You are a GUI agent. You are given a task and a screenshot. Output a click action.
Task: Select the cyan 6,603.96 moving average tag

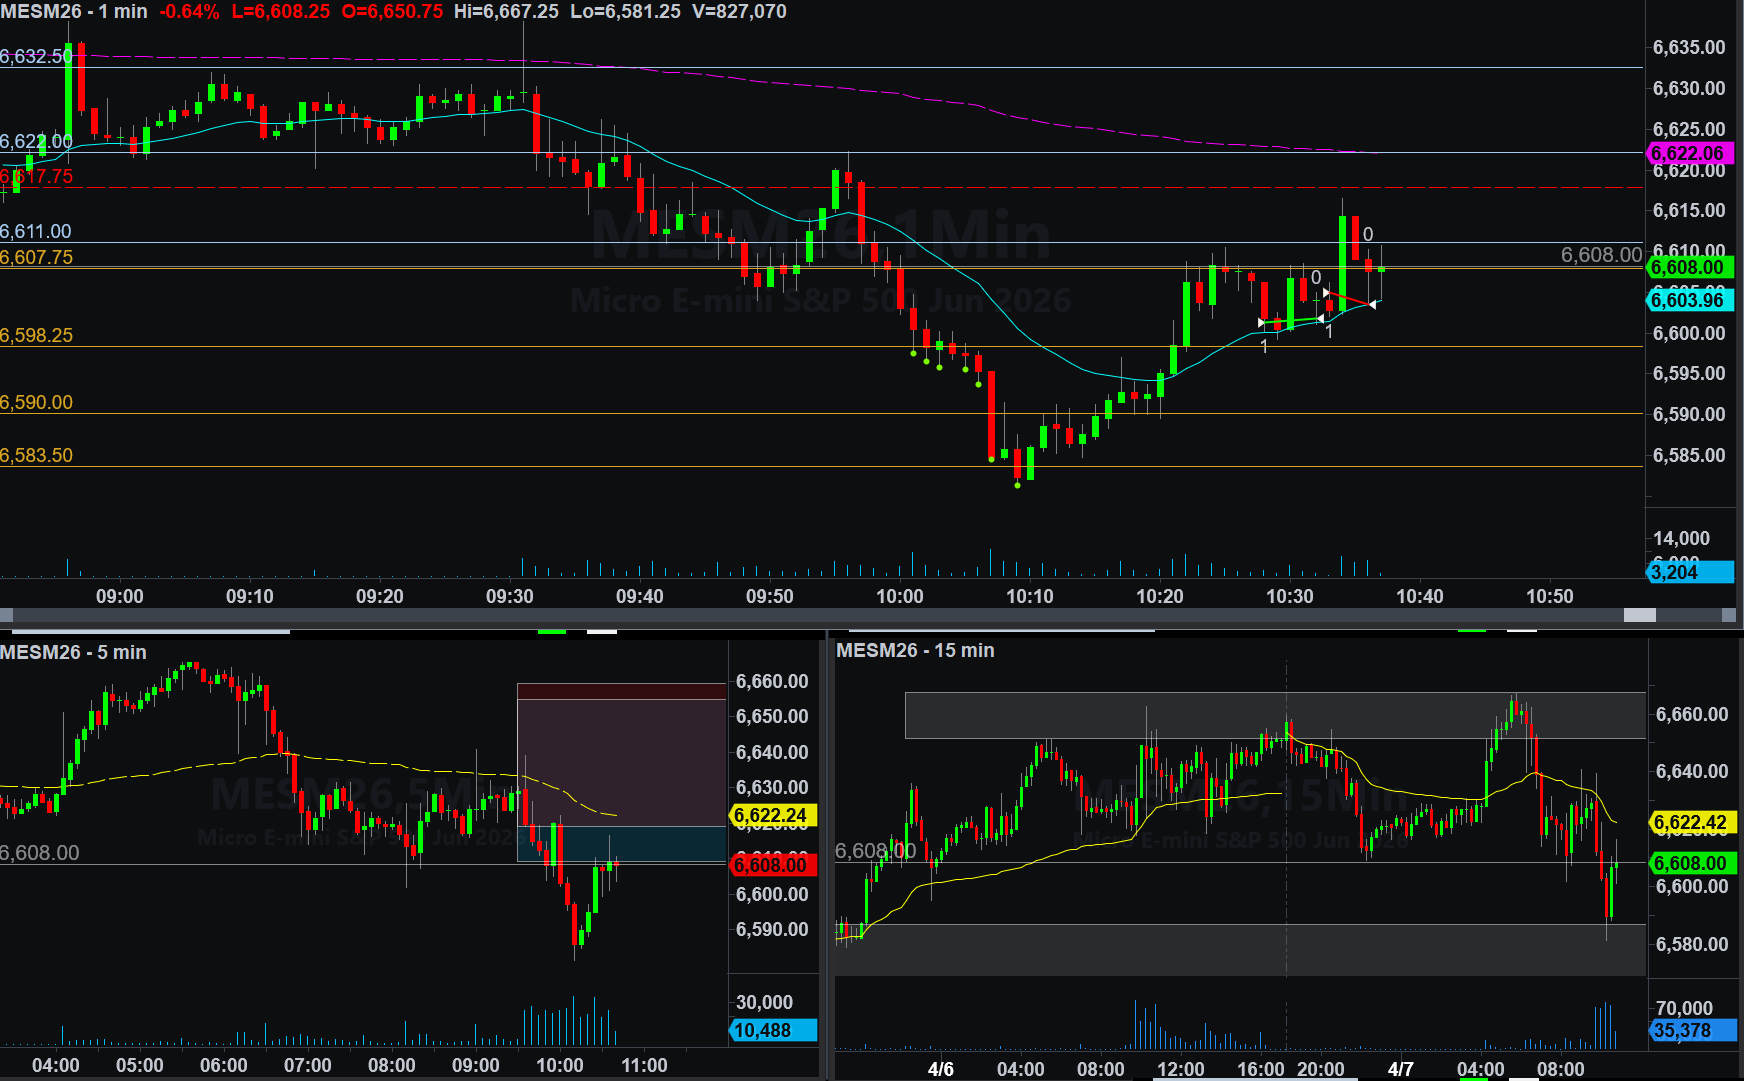[1688, 300]
